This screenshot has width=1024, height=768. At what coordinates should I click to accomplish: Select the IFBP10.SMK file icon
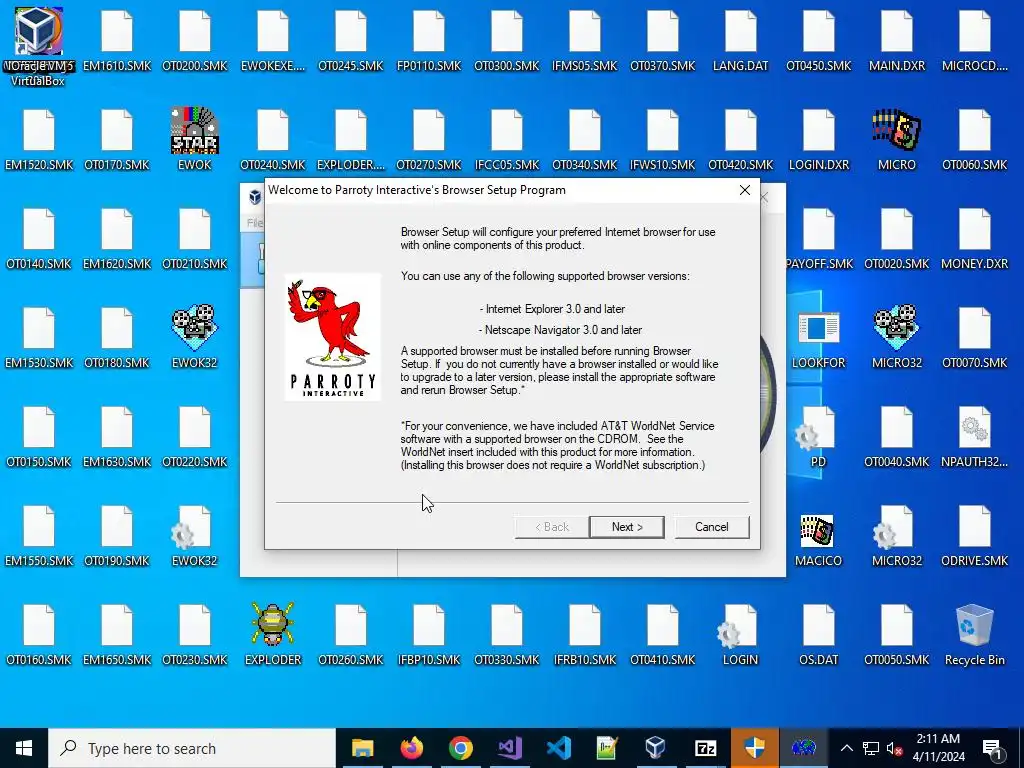click(x=428, y=633)
